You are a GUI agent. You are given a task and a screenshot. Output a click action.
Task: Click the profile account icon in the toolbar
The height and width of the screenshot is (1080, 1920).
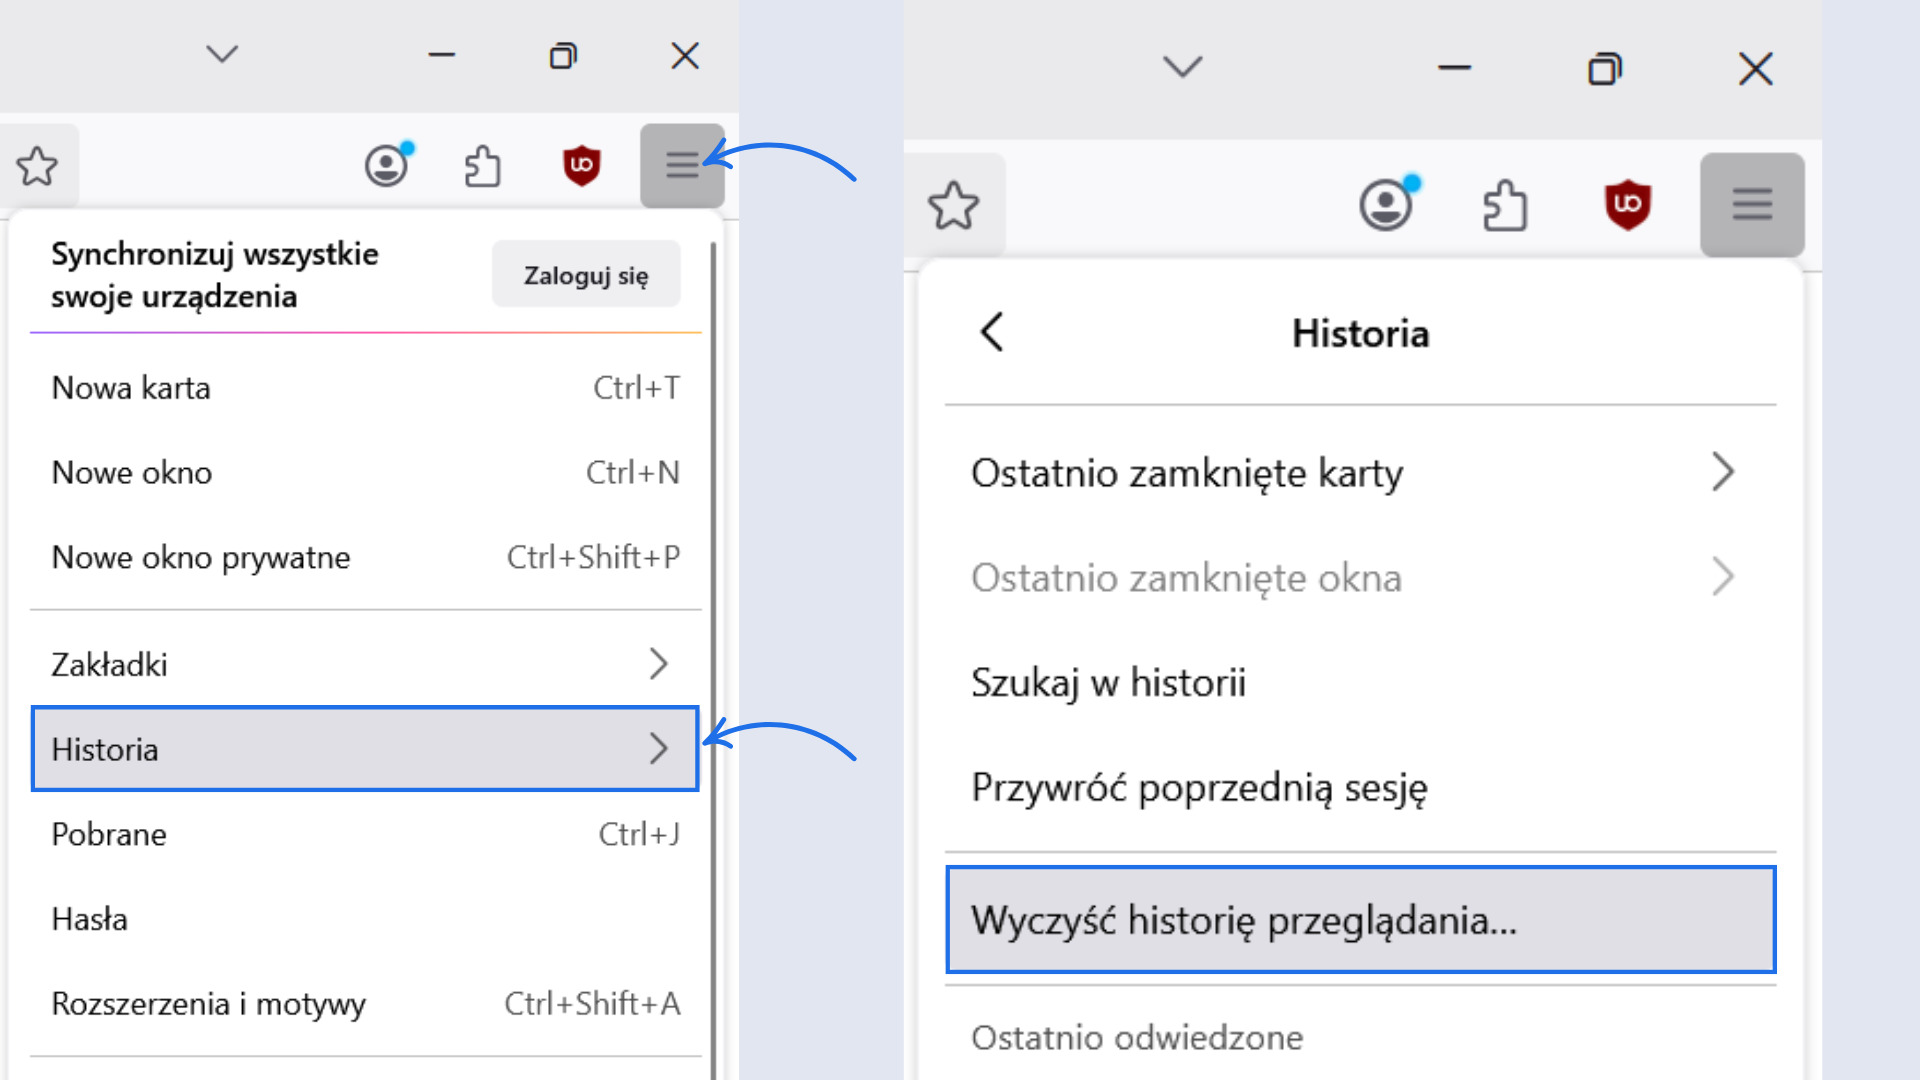point(387,165)
